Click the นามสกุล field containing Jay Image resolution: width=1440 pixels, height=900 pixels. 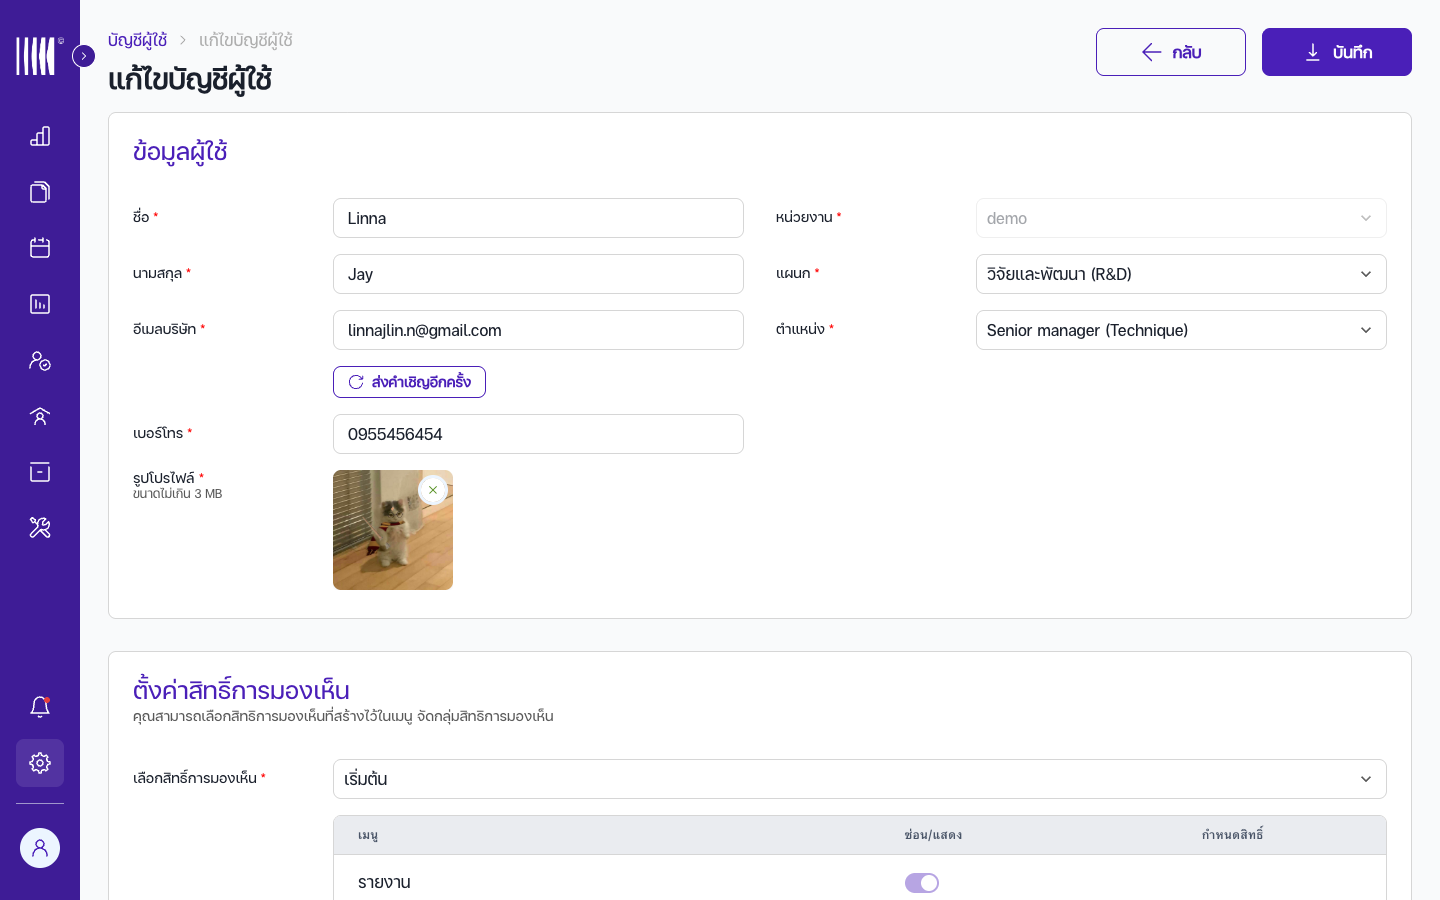(x=538, y=274)
